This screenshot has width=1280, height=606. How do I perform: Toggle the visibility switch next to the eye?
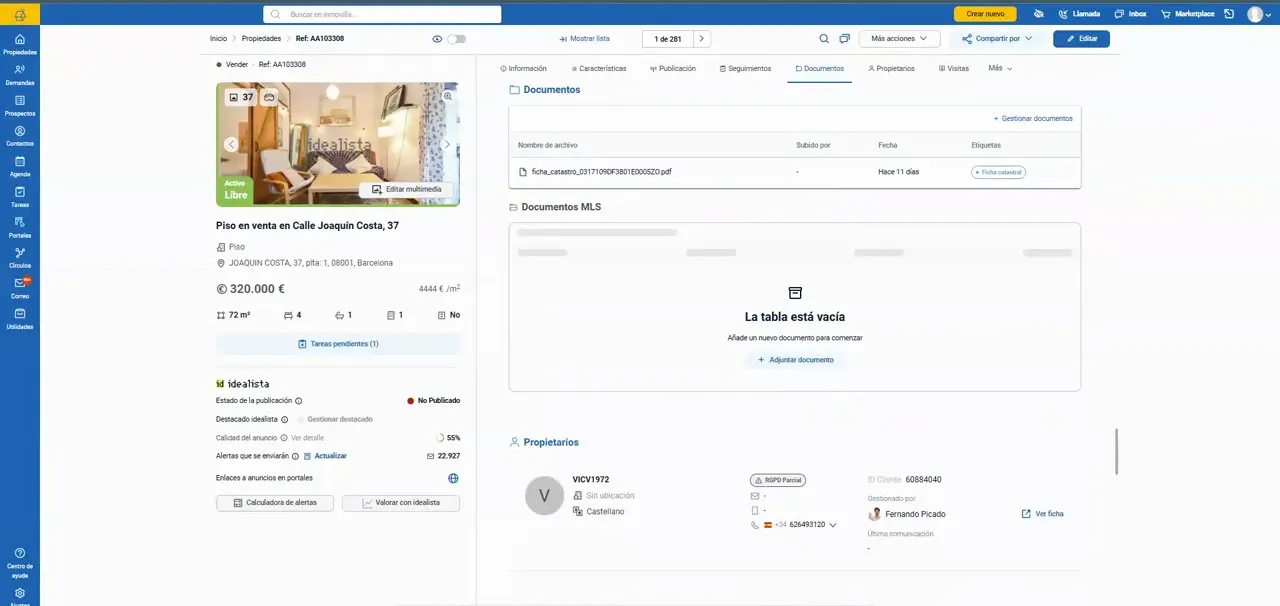pos(456,39)
